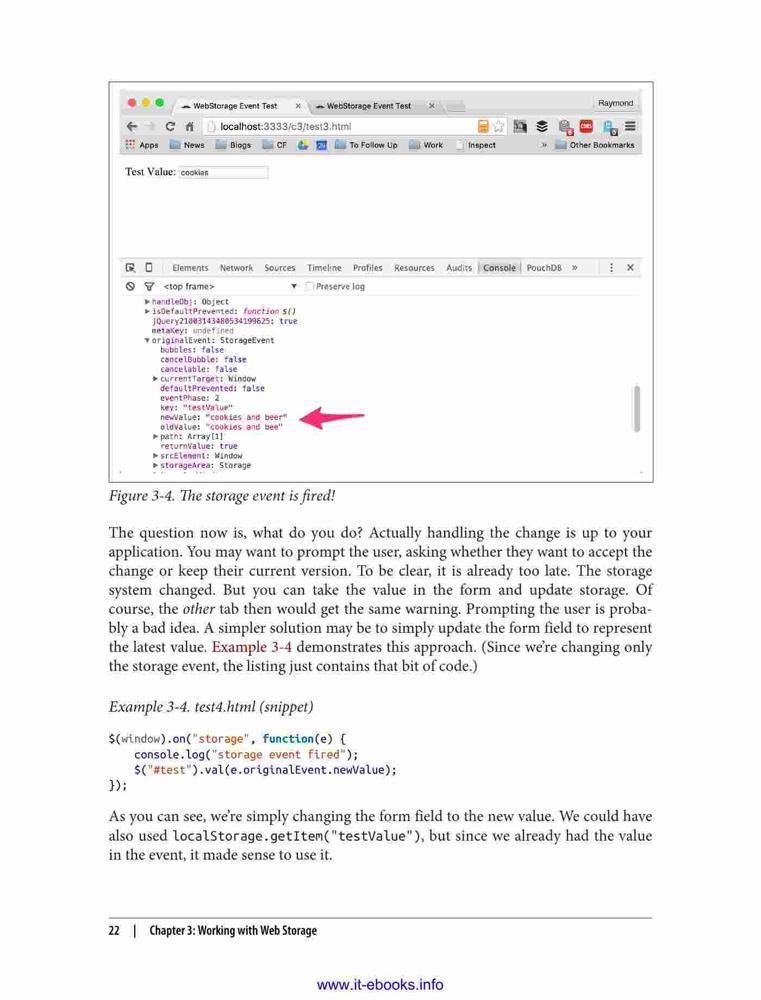Image resolution: width=761 pixels, height=1000 pixels.
Task: Close the DevTools panel with the X
Action: (630, 268)
